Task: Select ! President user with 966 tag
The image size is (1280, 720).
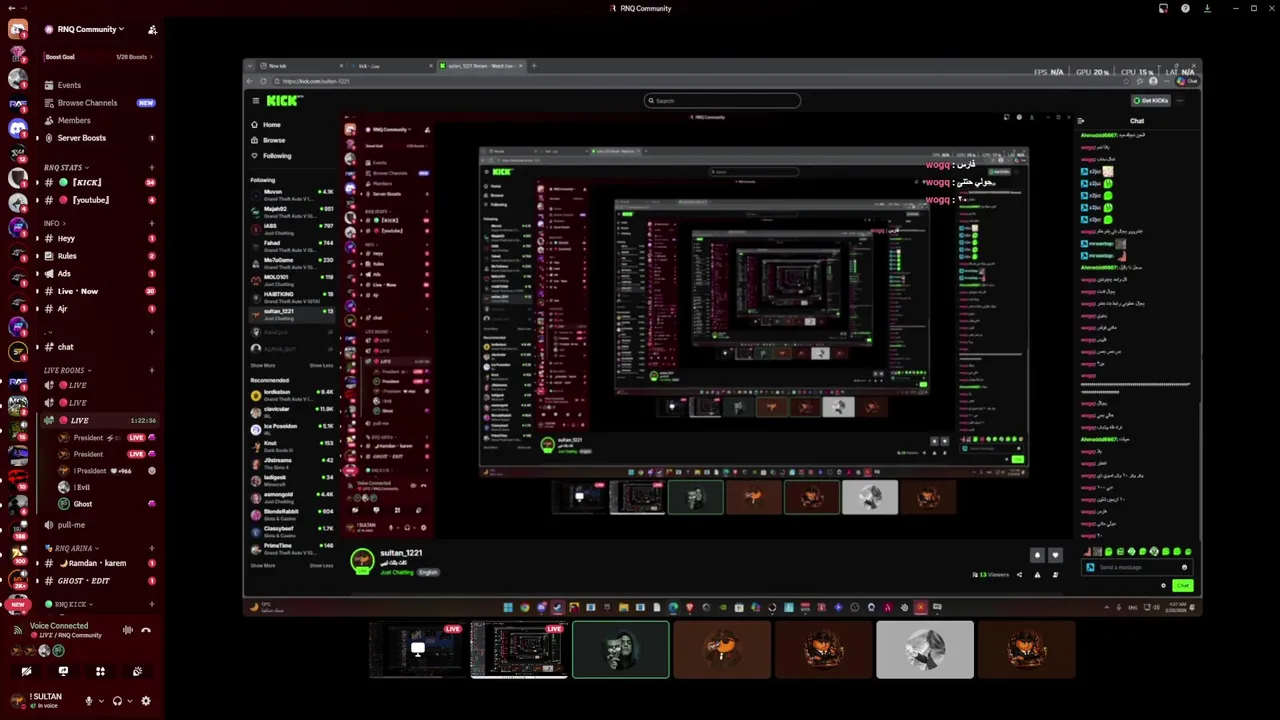Action: [106, 471]
